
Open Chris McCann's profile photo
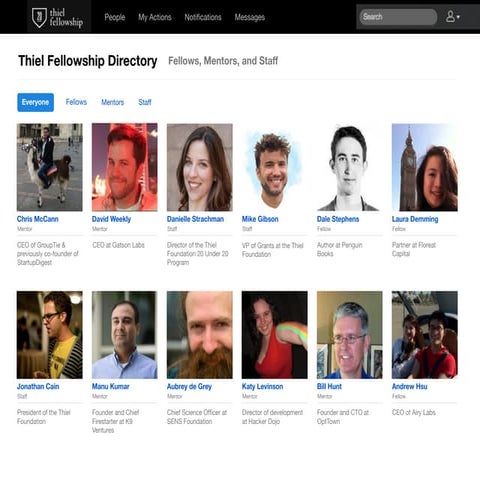click(x=50, y=167)
